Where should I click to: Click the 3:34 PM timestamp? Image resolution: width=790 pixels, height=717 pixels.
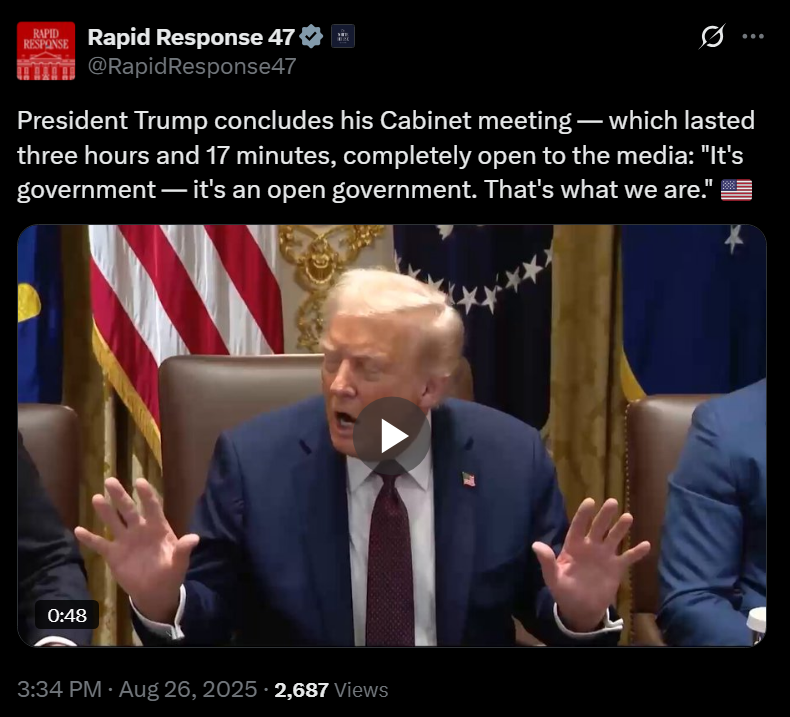(x=59, y=689)
